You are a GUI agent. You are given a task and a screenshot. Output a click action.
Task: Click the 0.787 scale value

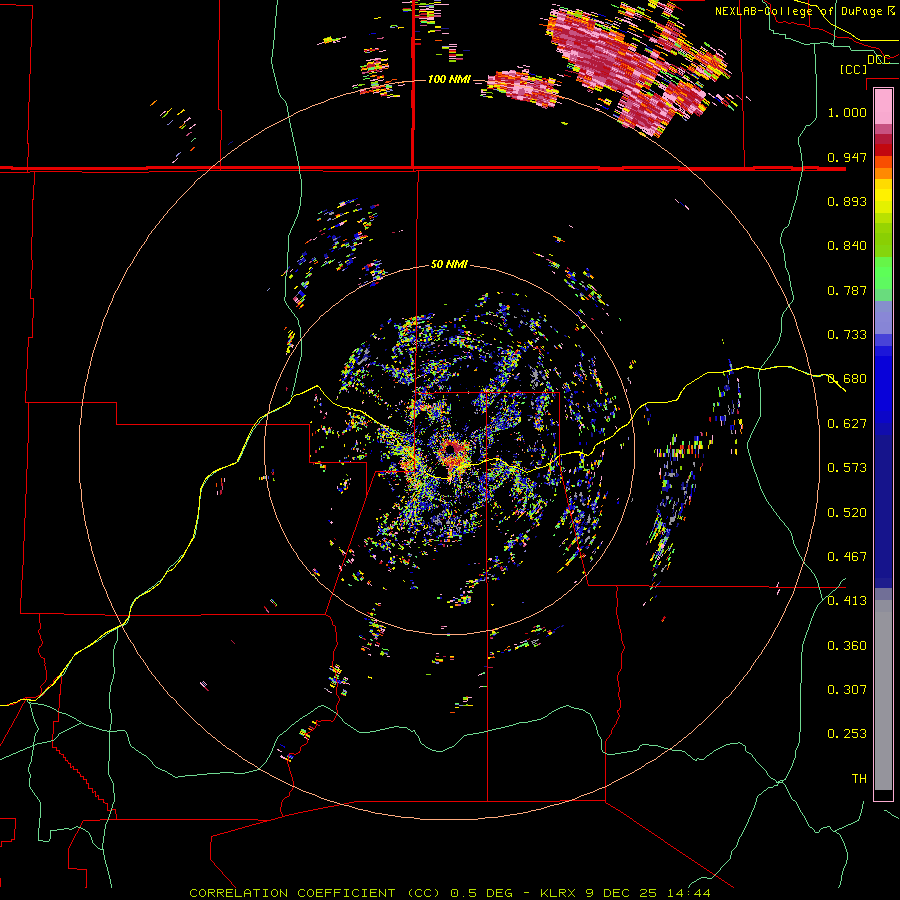(847, 290)
